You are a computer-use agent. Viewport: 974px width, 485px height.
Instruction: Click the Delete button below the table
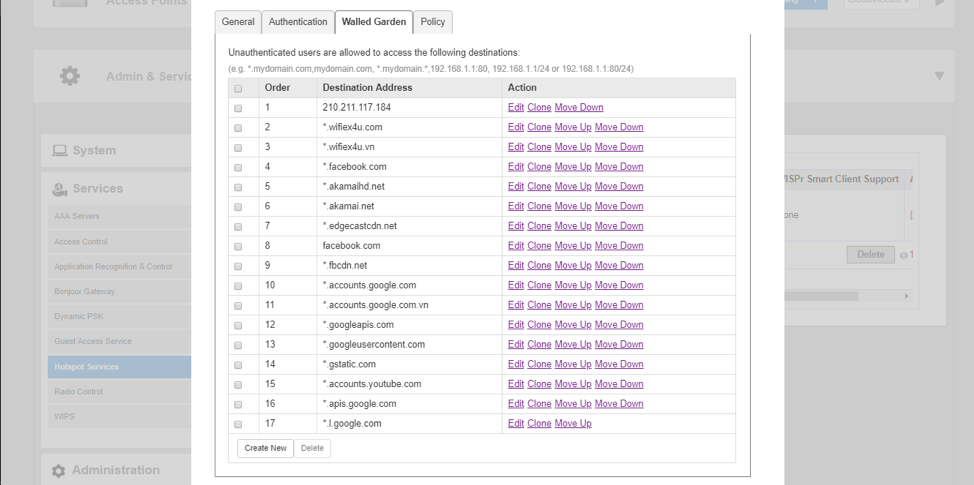pos(312,448)
